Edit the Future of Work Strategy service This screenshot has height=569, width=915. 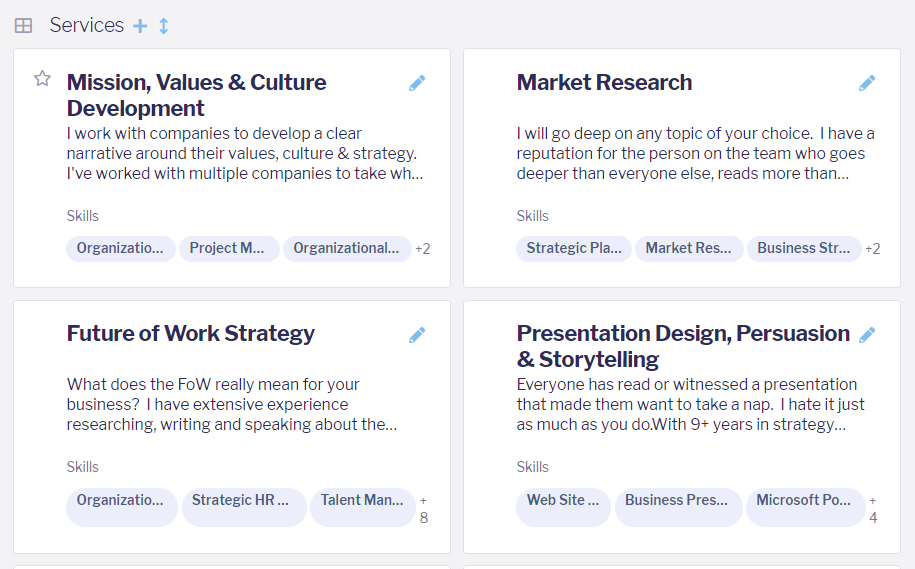(x=417, y=334)
